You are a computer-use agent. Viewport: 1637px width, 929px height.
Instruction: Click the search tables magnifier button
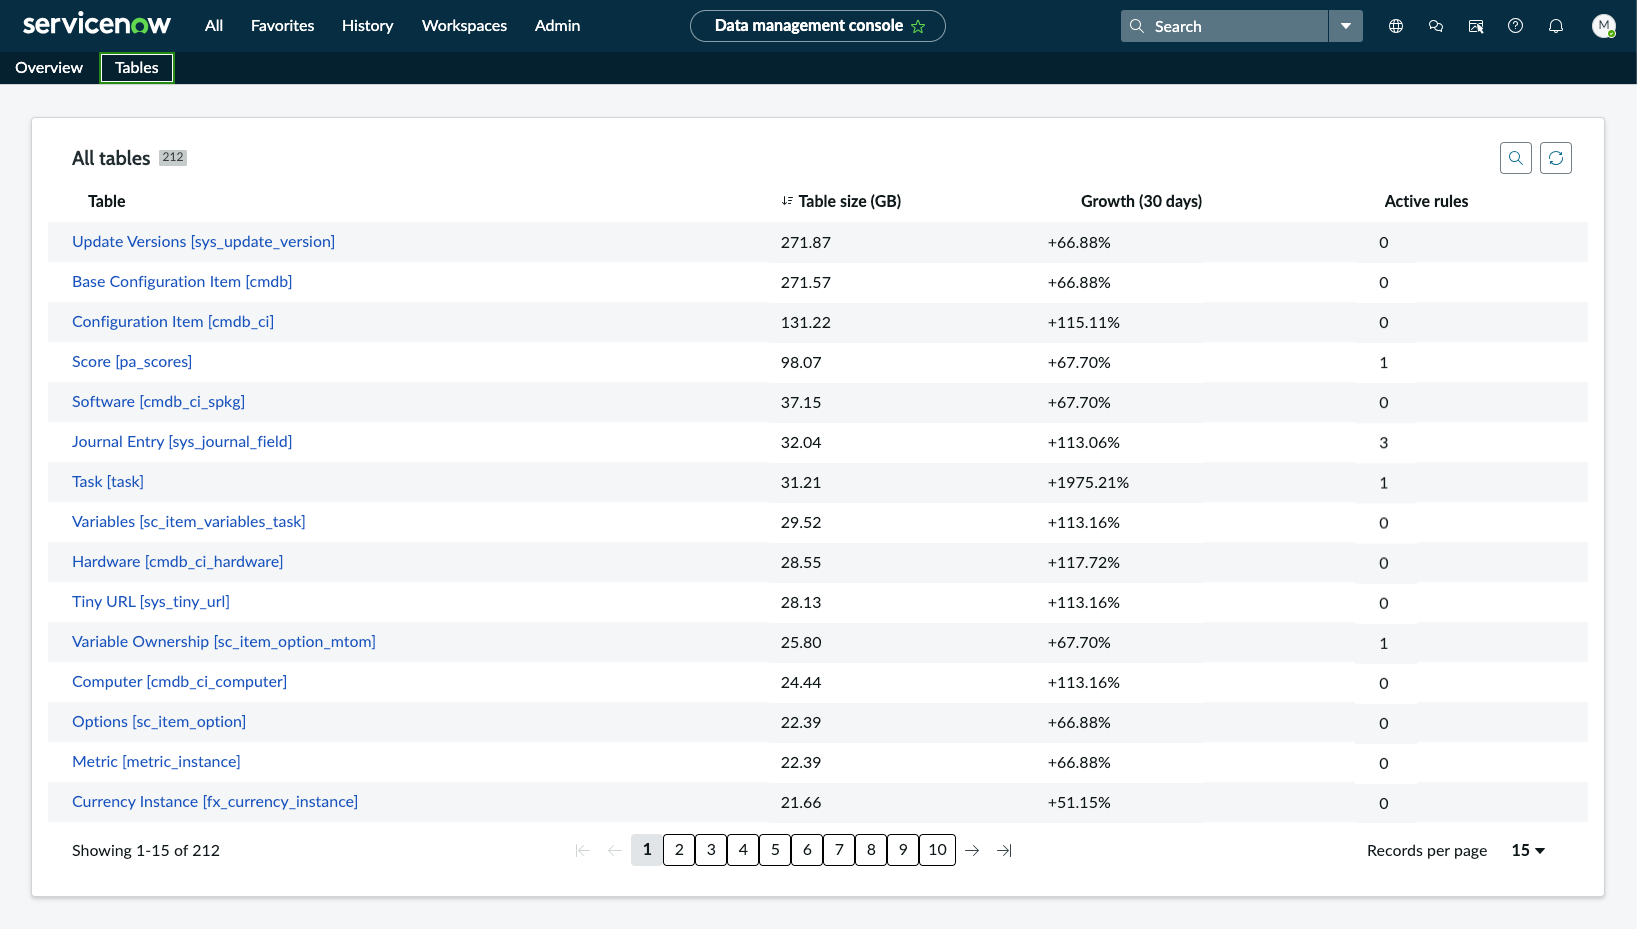[x=1516, y=158]
